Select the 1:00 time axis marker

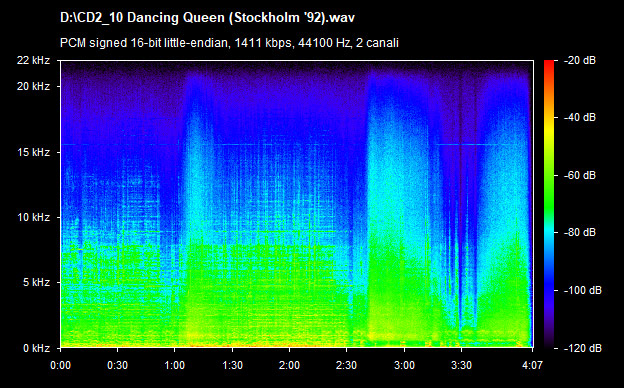pyautogui.click(x=174, y=365)
